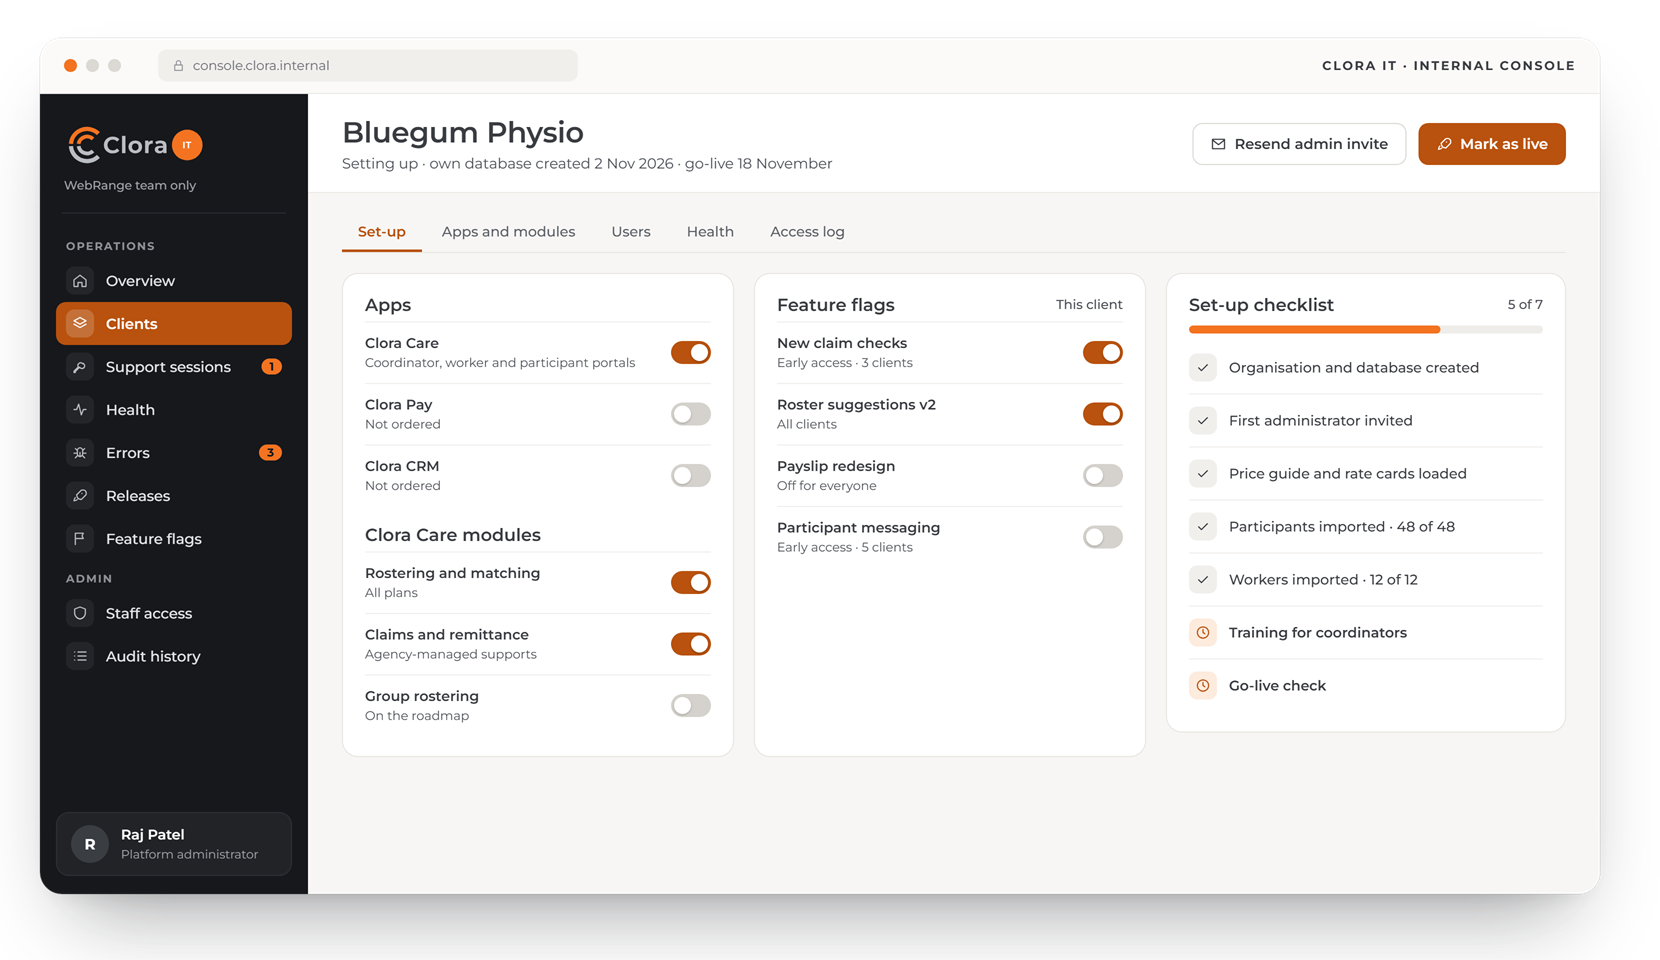This screenshot has height=960, width=1660.
Task: Switch off Rostering and matching module
Action: pos(691,583)
